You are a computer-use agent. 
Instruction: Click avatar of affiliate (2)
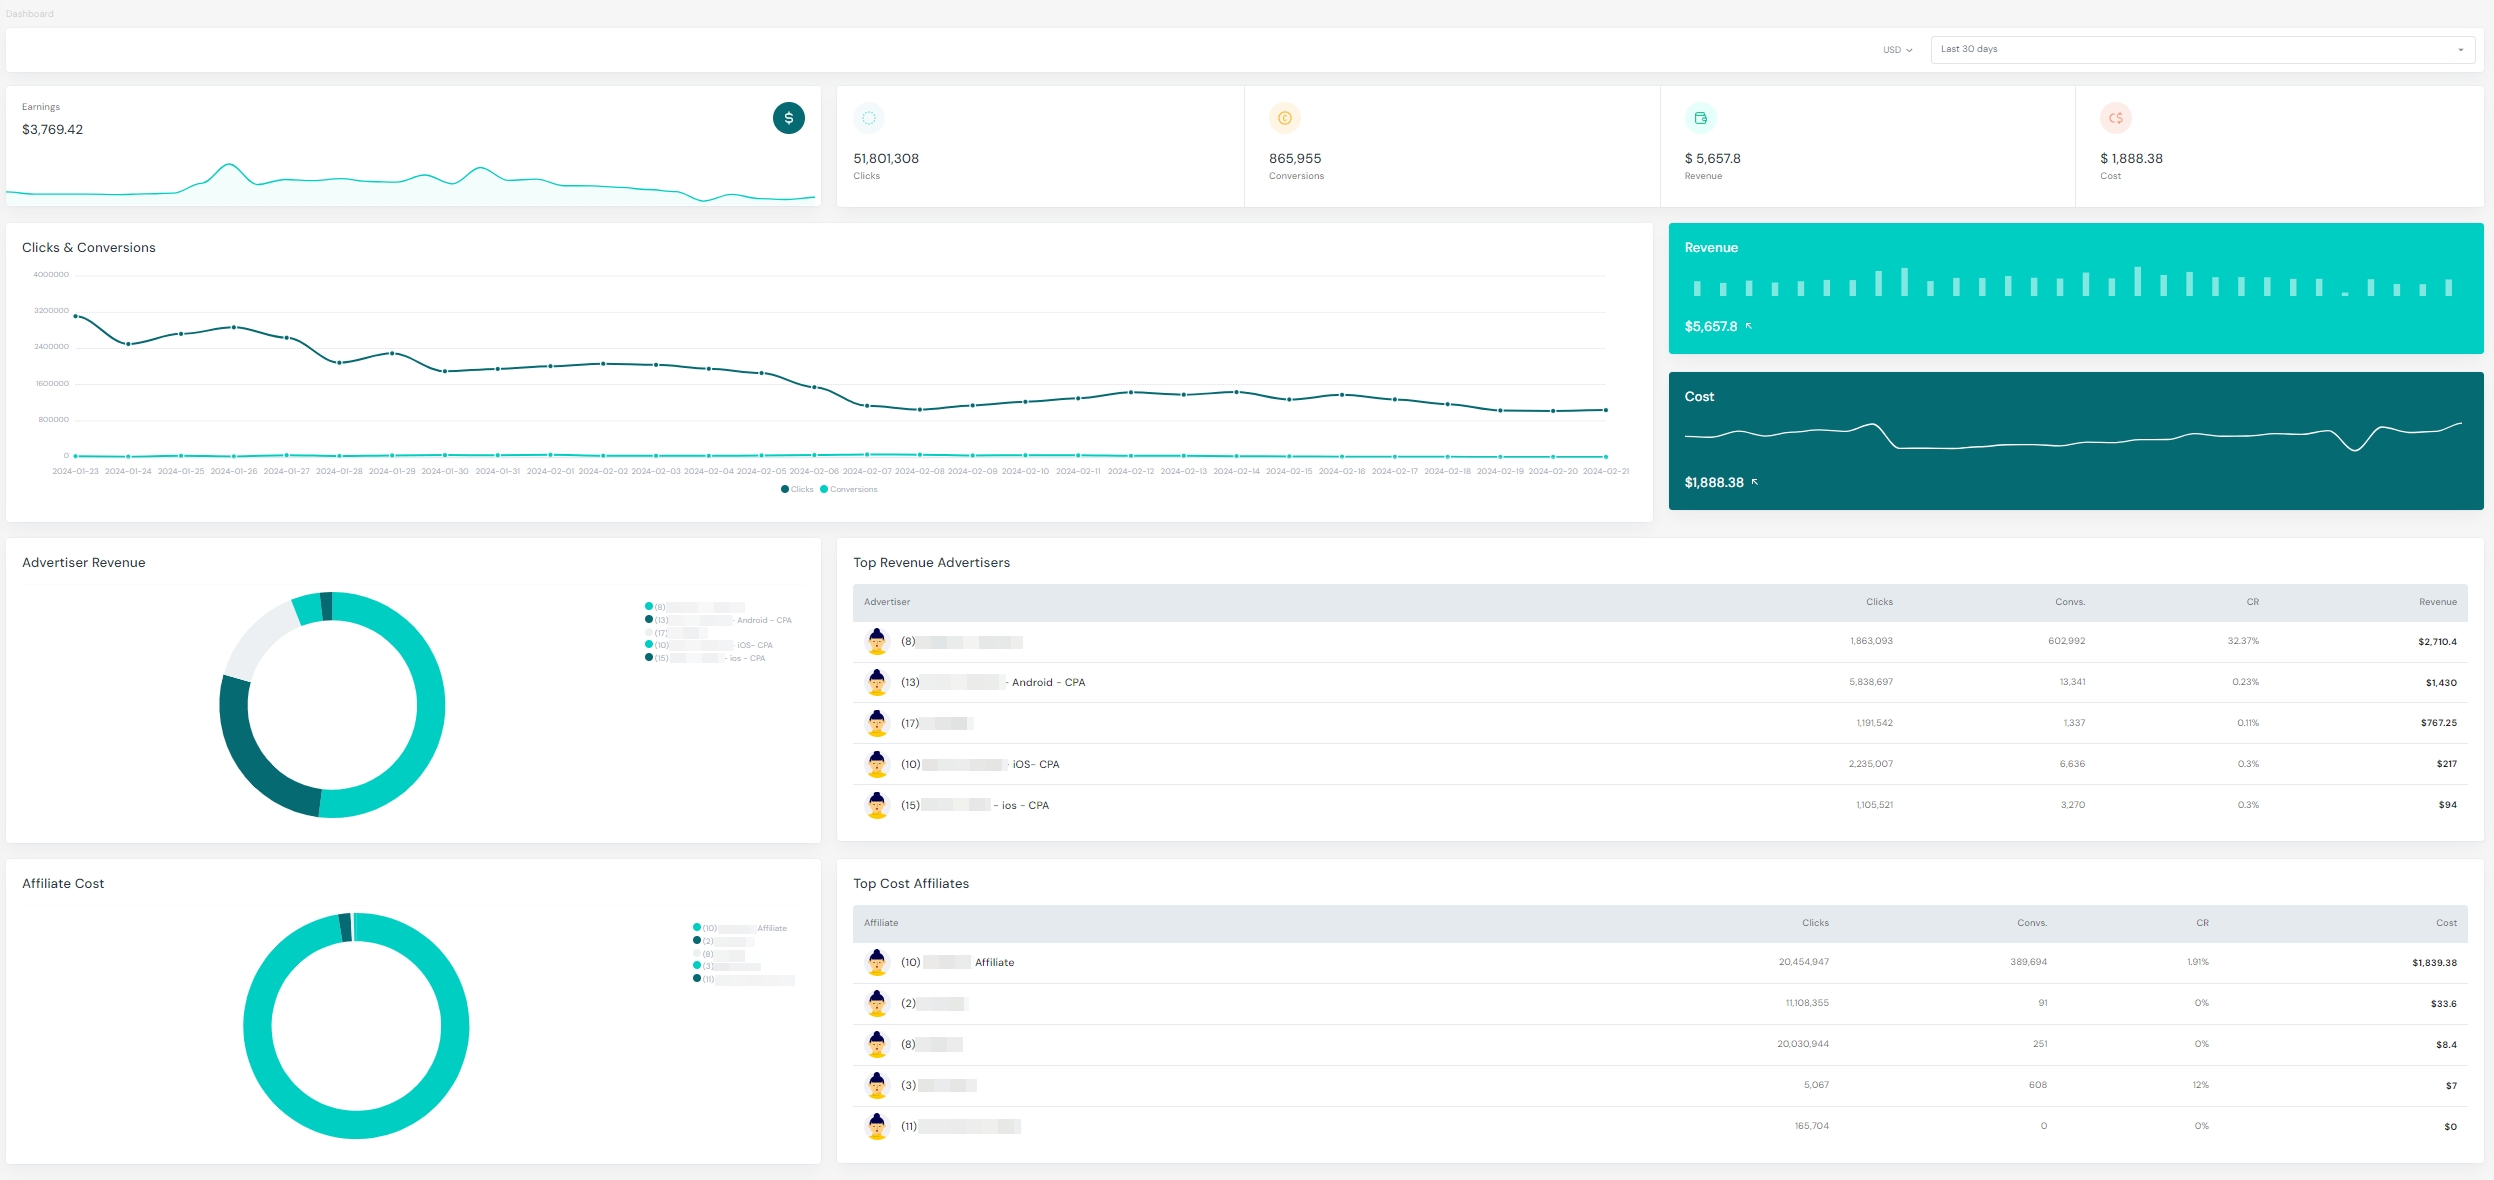[877, 1003]
